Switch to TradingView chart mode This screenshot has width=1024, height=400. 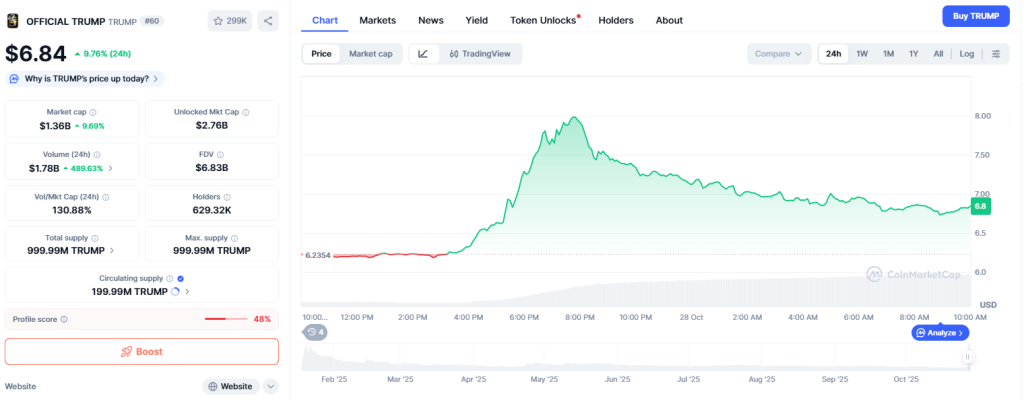click(x=480, y=54)
